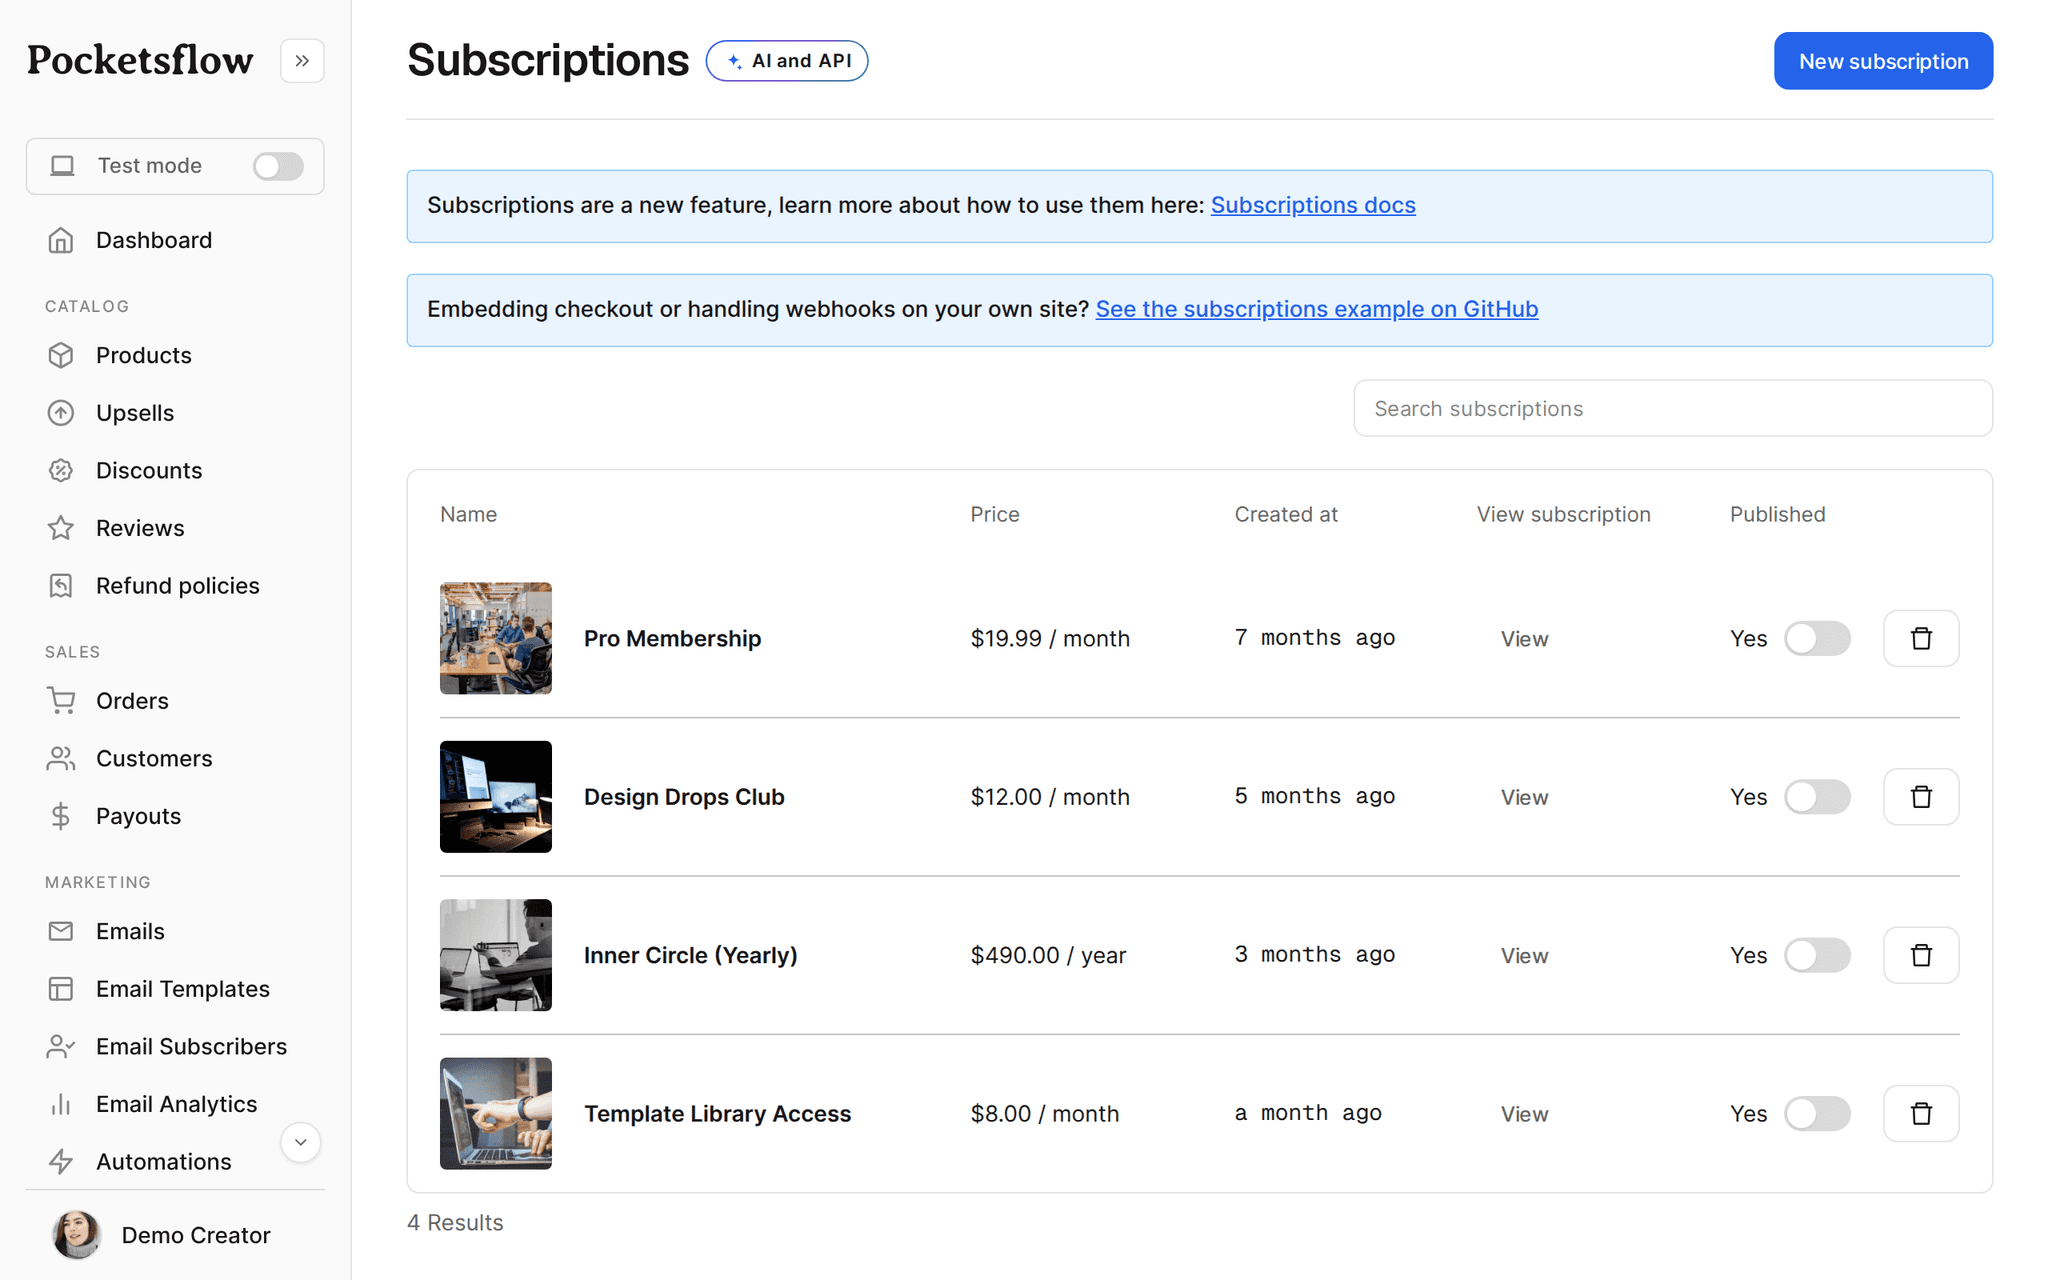Viewport: 2048px width, 1280px height.
Task: Delete Design Drops Club with trash icon
Action: [x=1921, y=797]
